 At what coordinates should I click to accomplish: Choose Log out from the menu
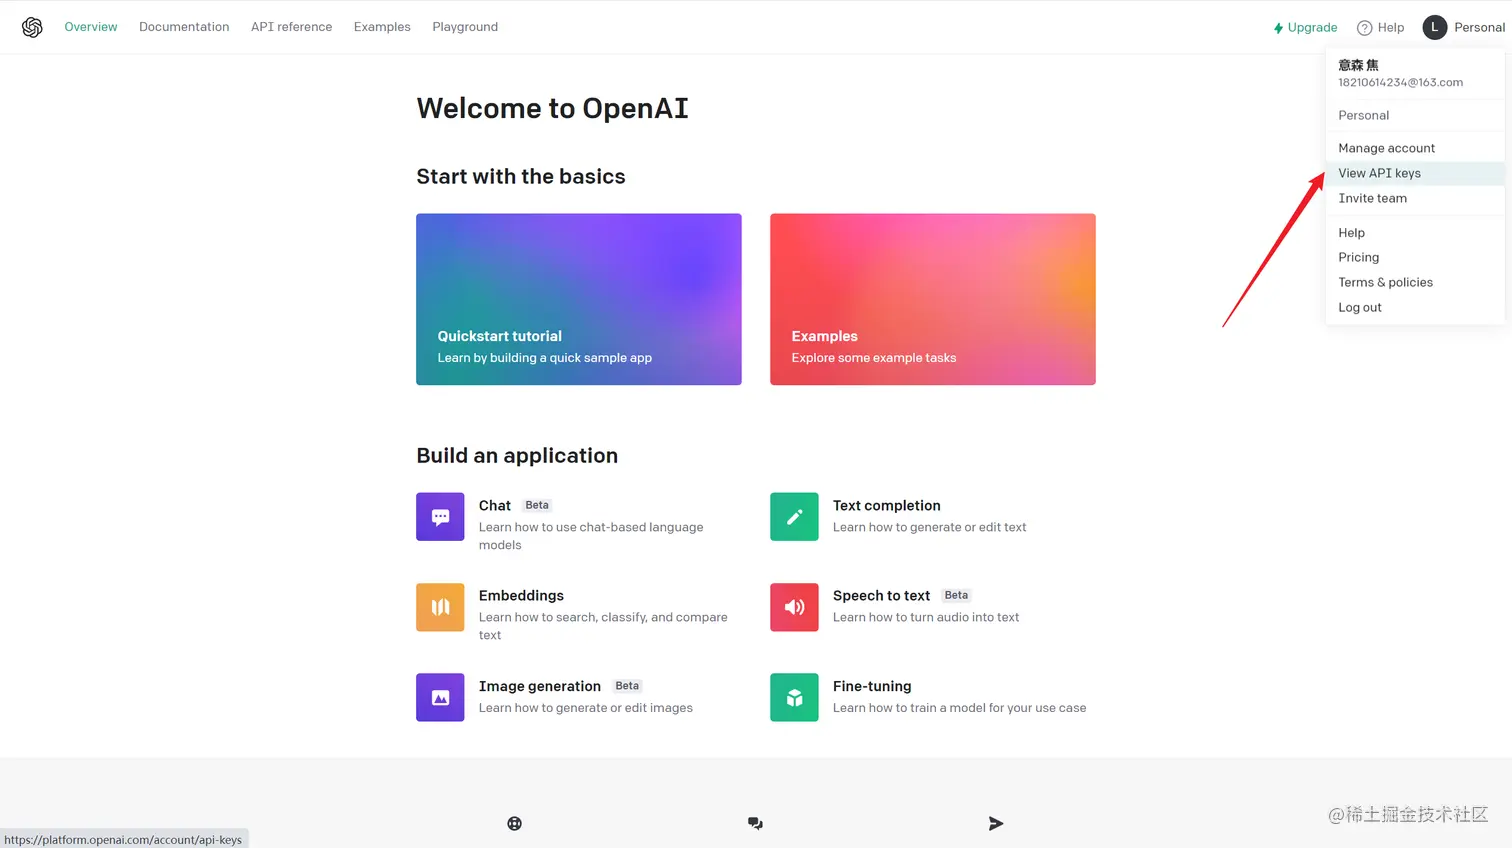click(x=1414, y=307)
